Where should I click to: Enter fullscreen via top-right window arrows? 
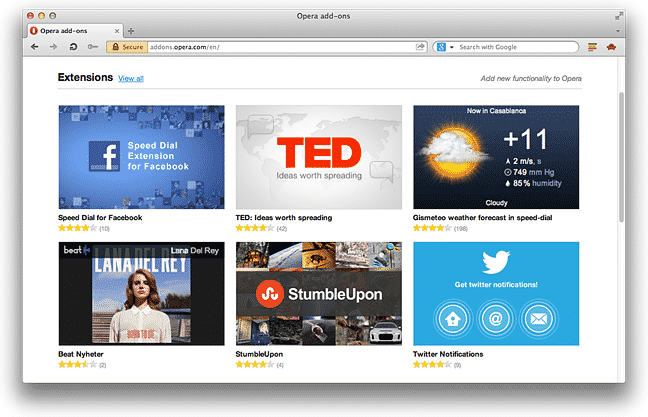(x=619, y=16)
